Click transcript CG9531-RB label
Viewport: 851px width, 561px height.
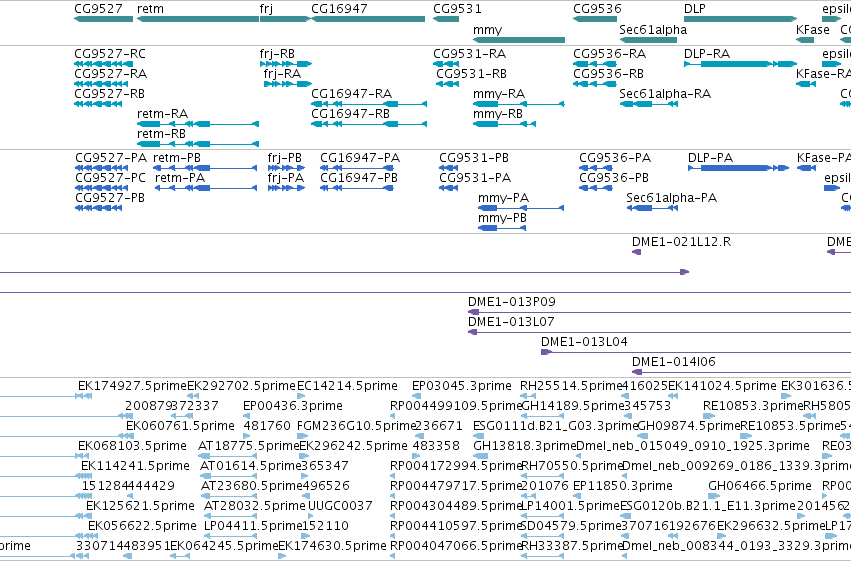click(472, 74)
